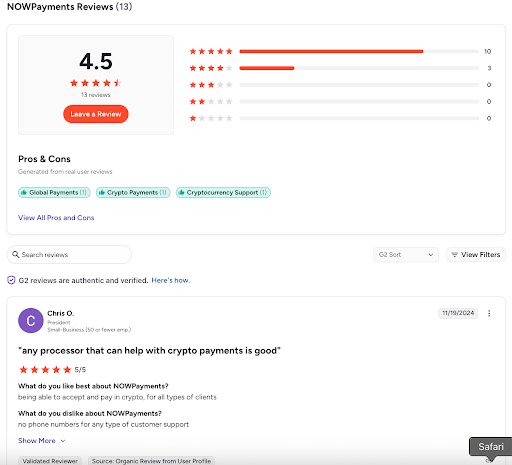The image size is (512, 465).
Task: Click Chris O. avatar
Action: [31, 321]
